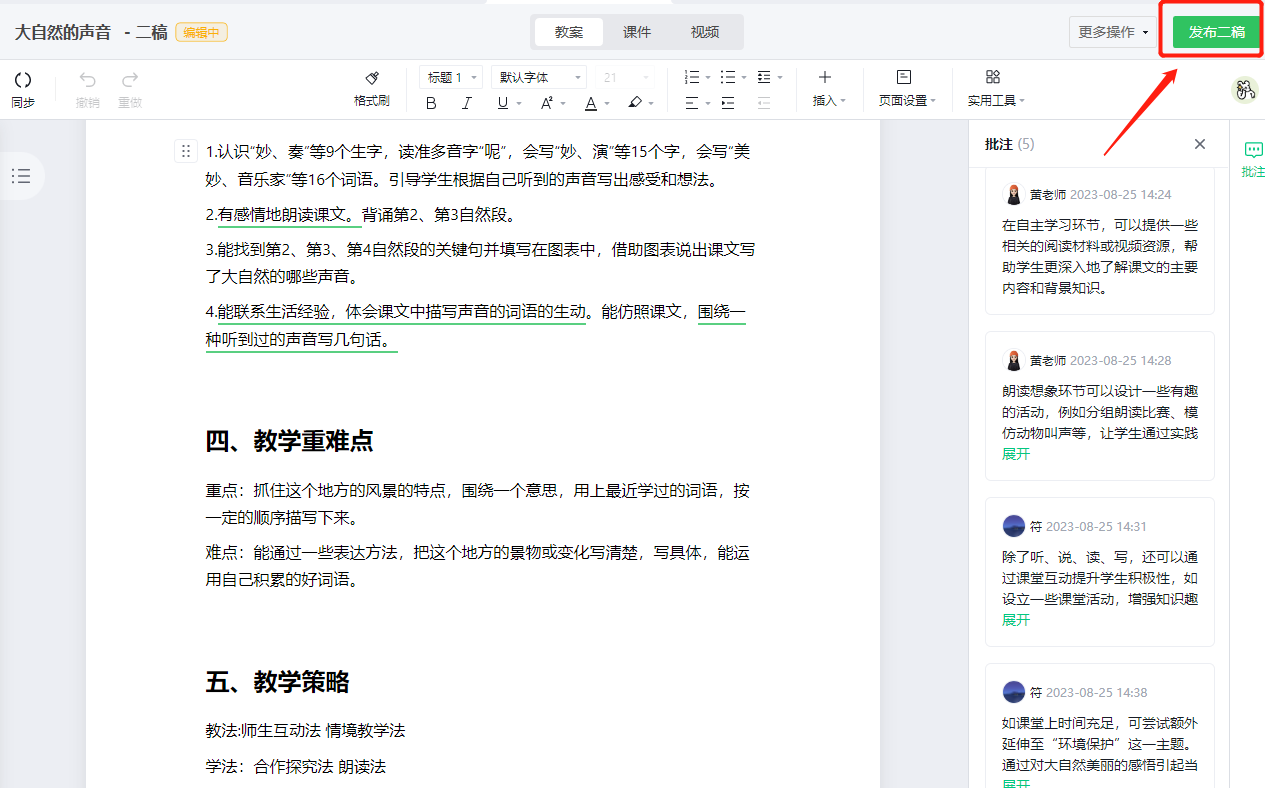The image size is (1265, 788).
Task: Apply a bulleted list
Action: tap(728, 77)
